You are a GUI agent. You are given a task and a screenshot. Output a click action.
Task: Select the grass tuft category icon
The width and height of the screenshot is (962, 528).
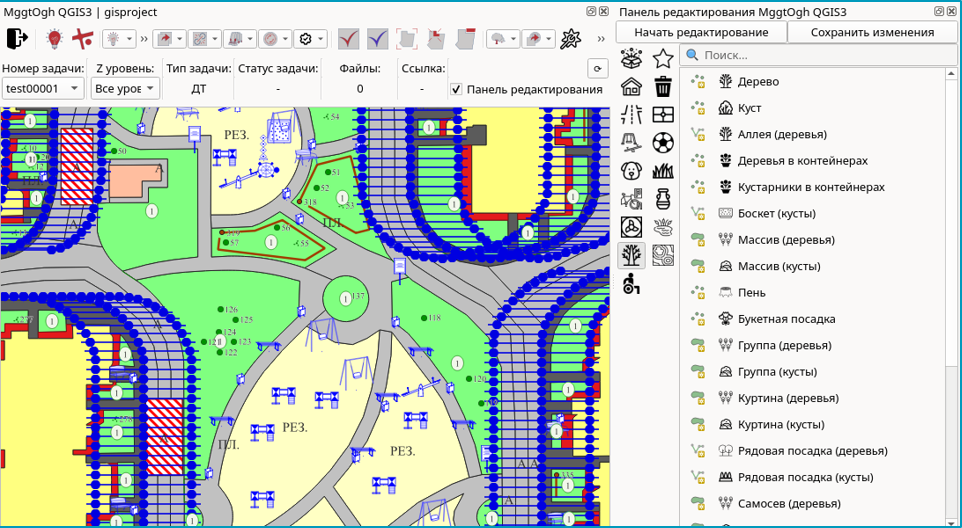(x=663, y=170)
